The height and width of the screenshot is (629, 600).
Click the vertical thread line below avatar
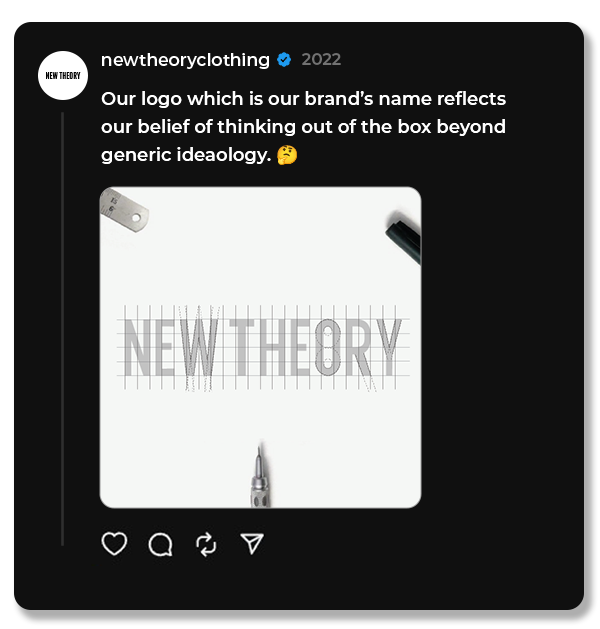click(63, 329)
